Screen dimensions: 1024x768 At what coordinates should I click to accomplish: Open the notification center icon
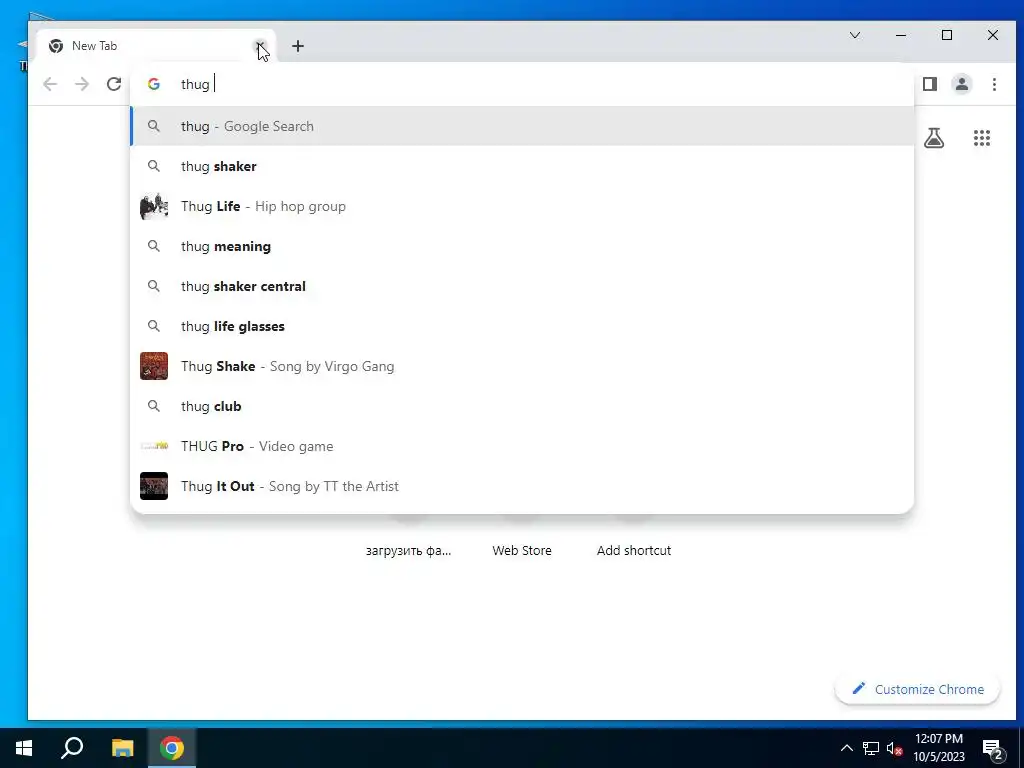[993, 749]
